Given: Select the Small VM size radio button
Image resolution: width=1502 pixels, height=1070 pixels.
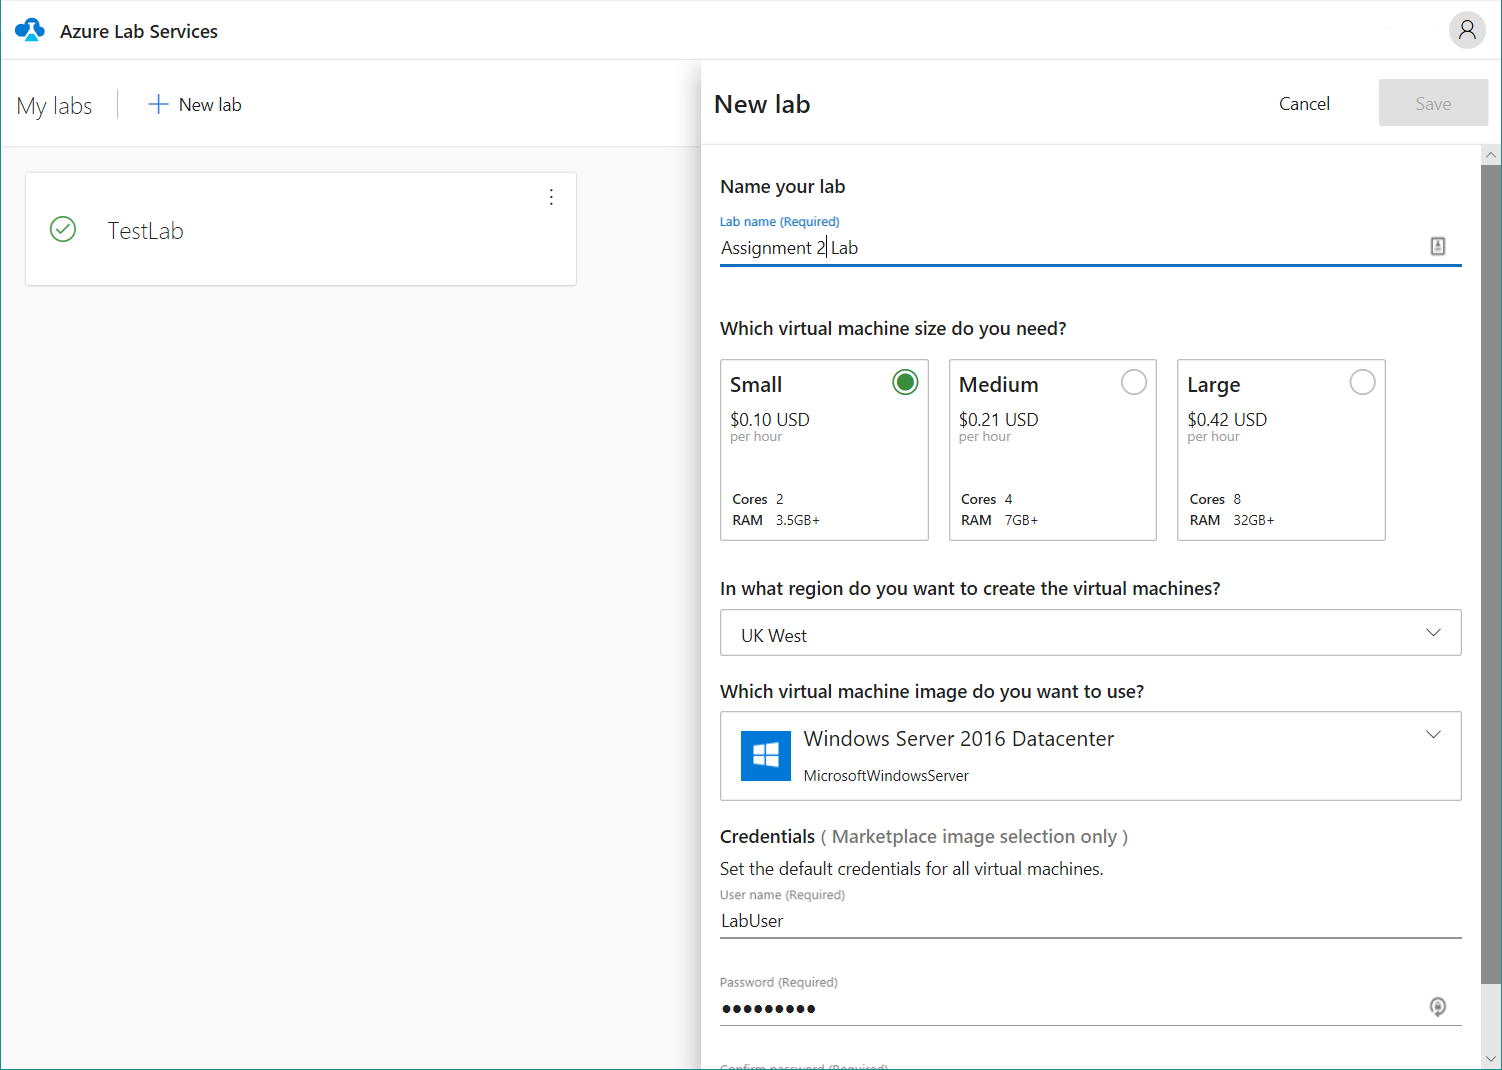Looking at the screenshot, I should tap(905, 382).
